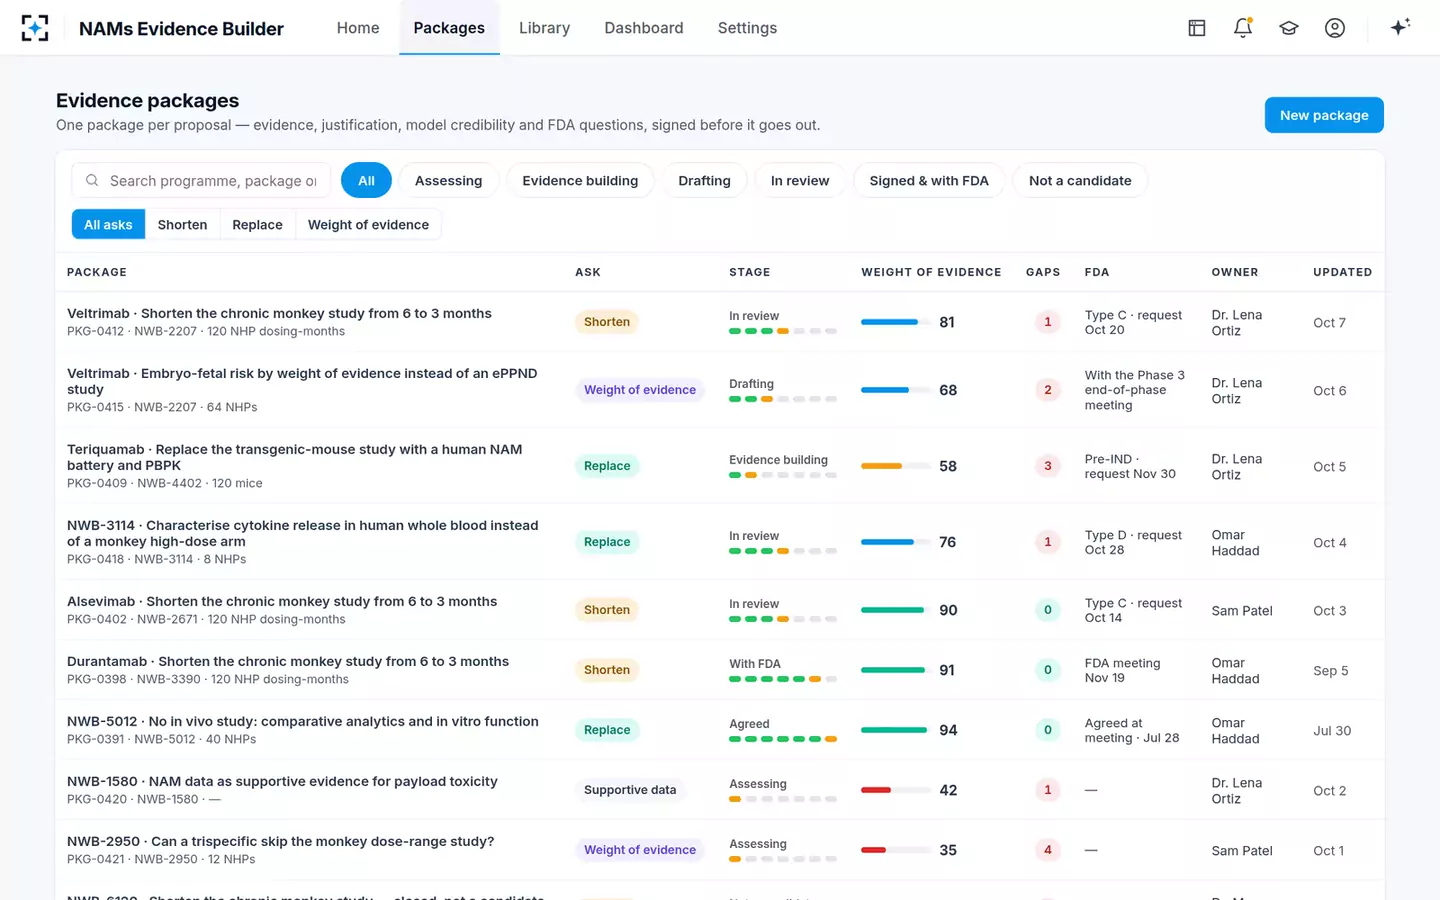Viewport: 1440px width, 900px height.
Task: Select the Replace ask segment
Action: point(257,225)
